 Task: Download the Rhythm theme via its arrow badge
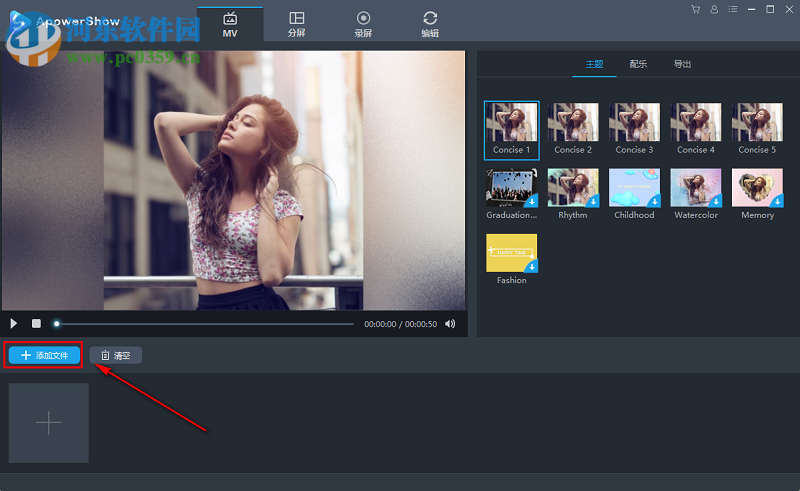click(x=593, y=202)
